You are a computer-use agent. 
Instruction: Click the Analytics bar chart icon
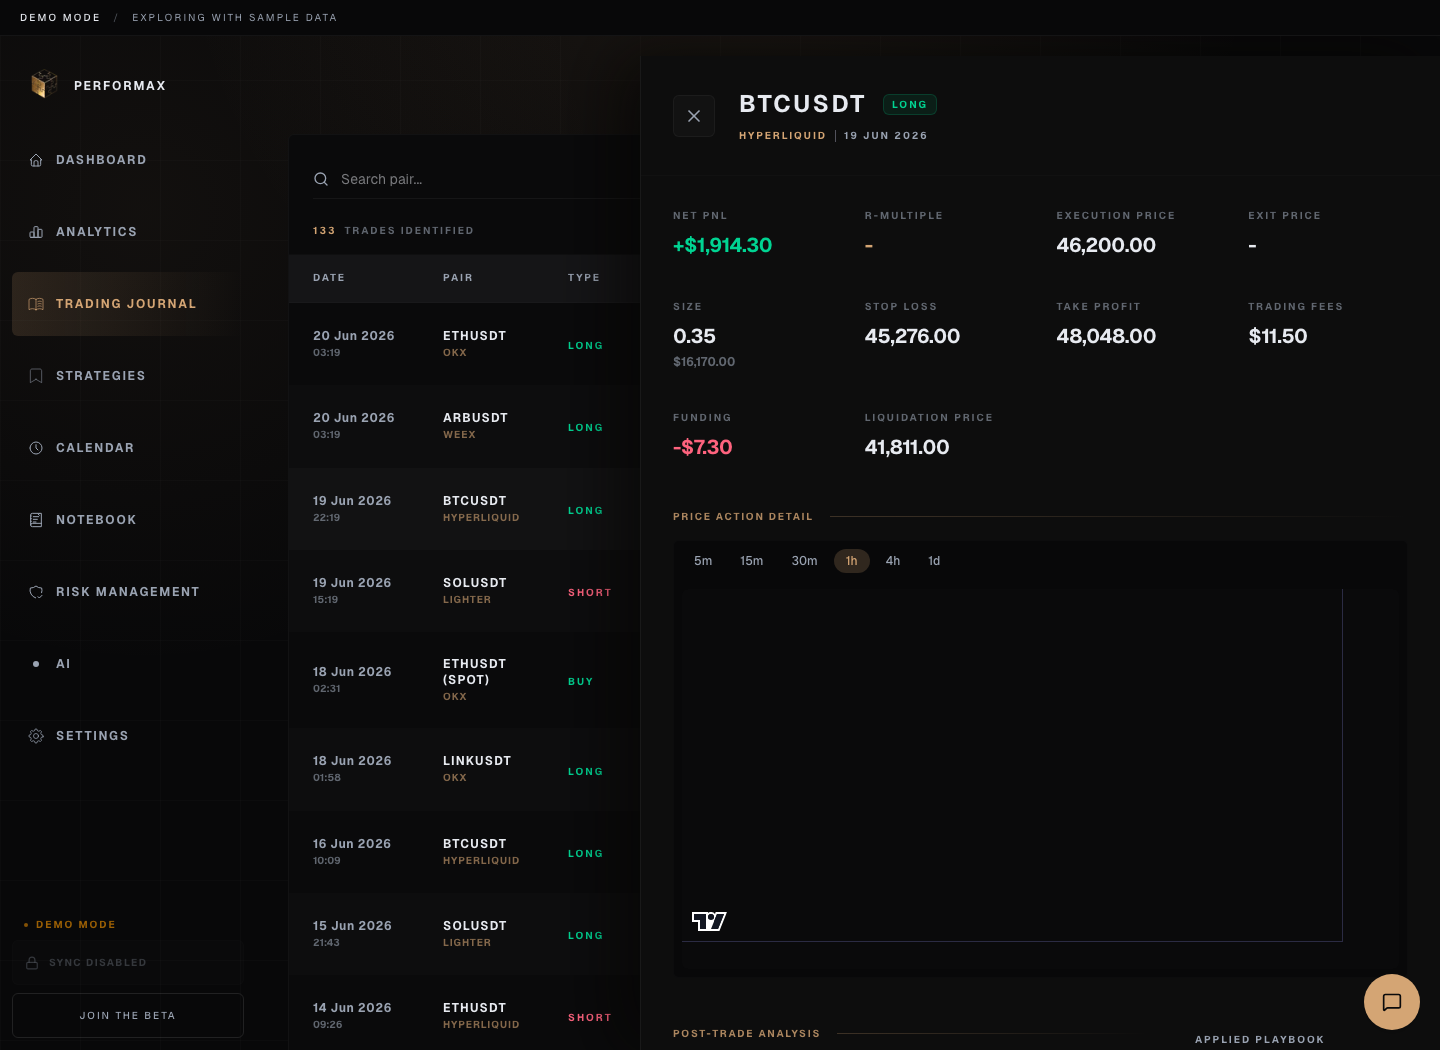pyautogui.click(x=36, y=232)
